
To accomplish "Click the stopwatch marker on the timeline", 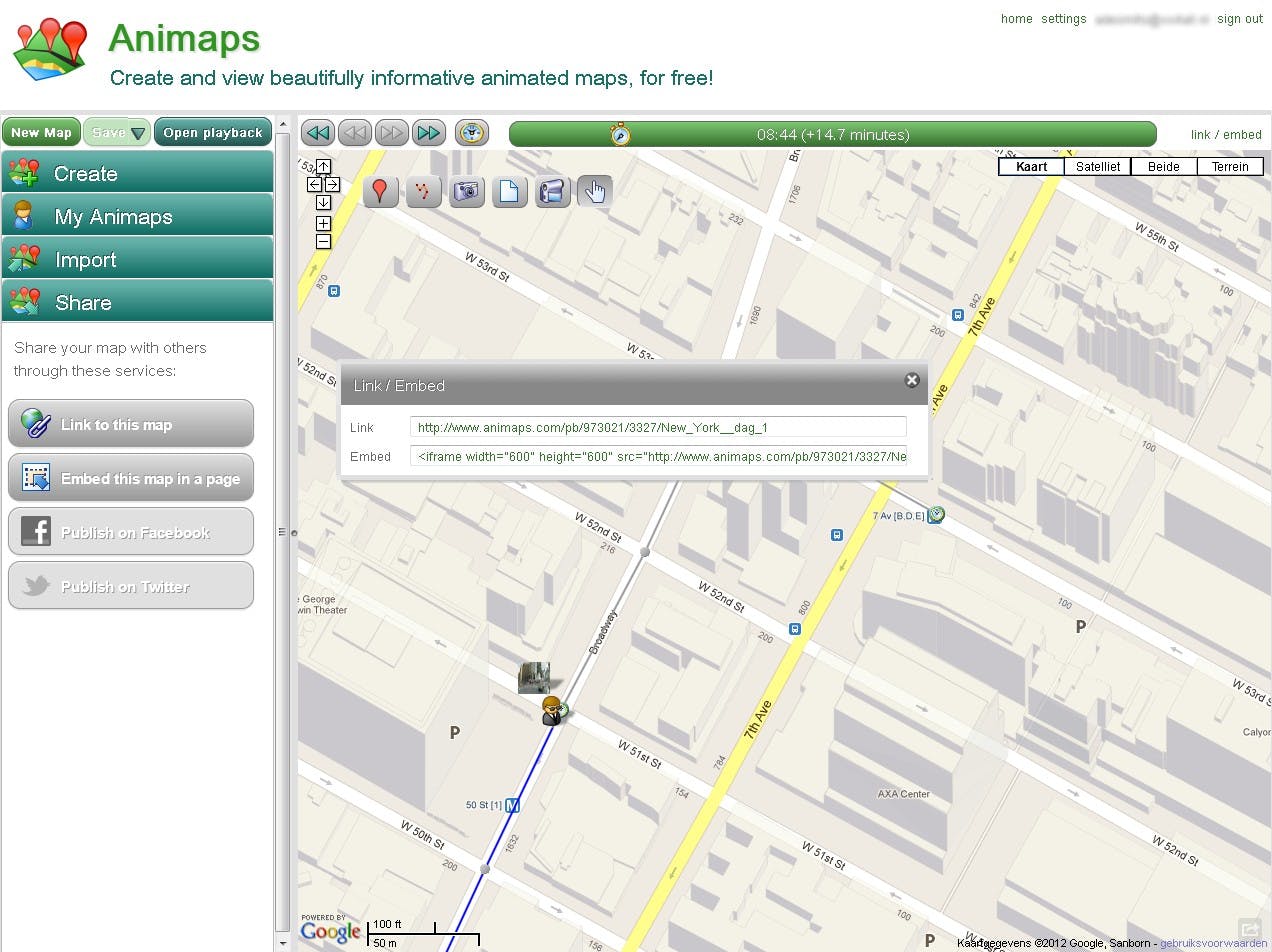I will click(x=621, y=134).
